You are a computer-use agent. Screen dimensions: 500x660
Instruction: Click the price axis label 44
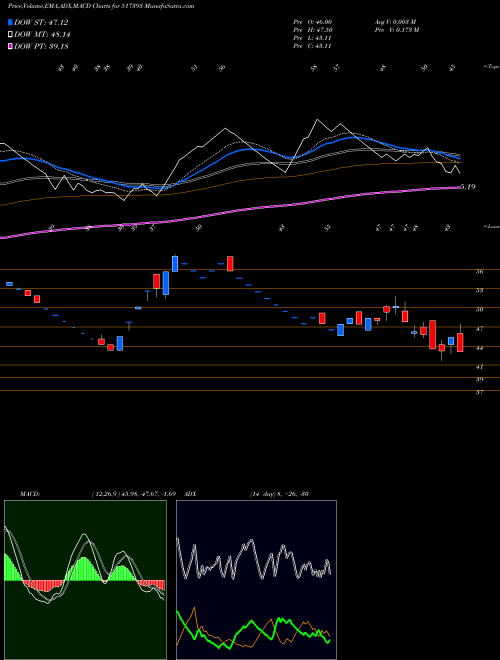tap(479, 348)
